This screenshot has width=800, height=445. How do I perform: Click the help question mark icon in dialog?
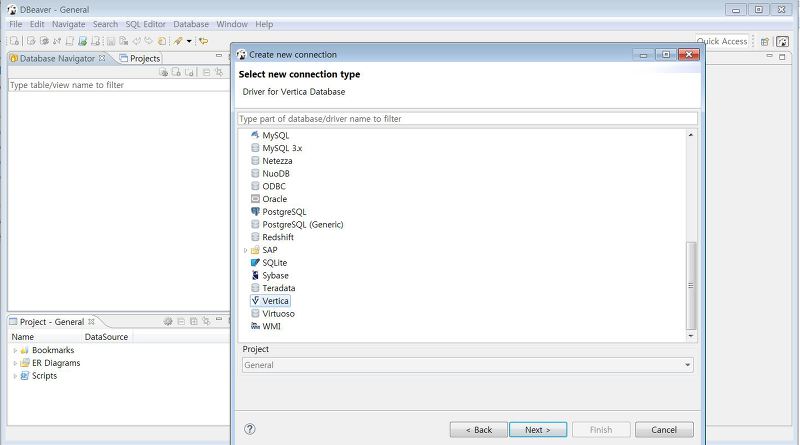249,429
